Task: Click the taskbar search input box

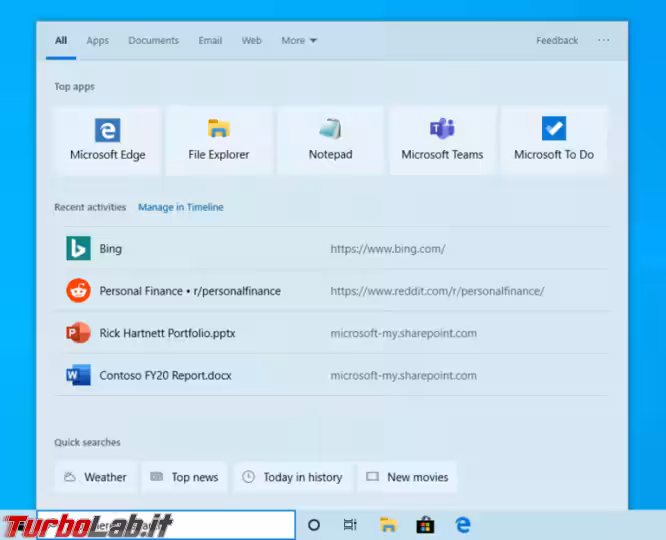Action: pos(166,525)
